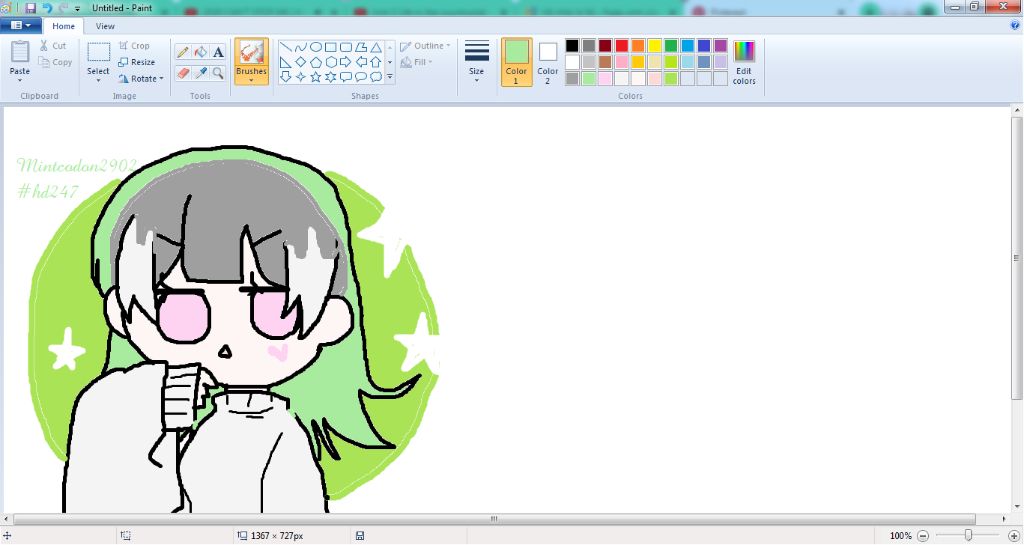Screen dimensions: 1024x545
Task: Click the rectangular Select tool icon
Action: [99, 52]
